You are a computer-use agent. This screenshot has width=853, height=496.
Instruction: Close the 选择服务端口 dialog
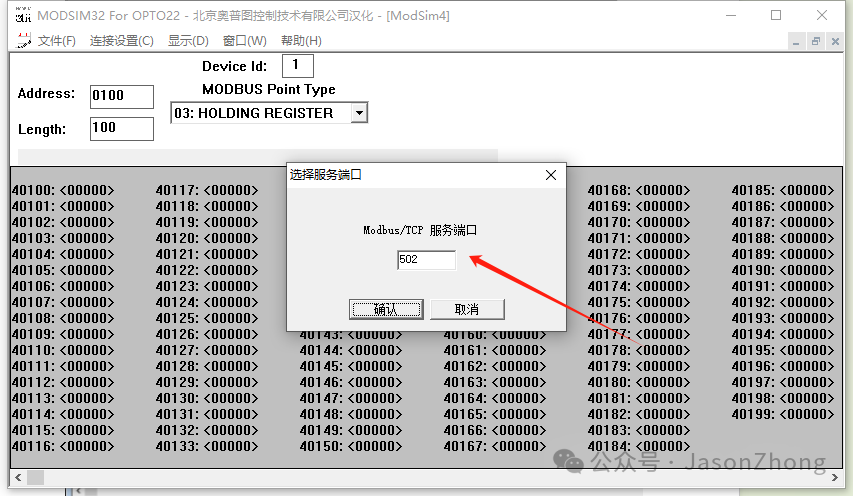551,175
